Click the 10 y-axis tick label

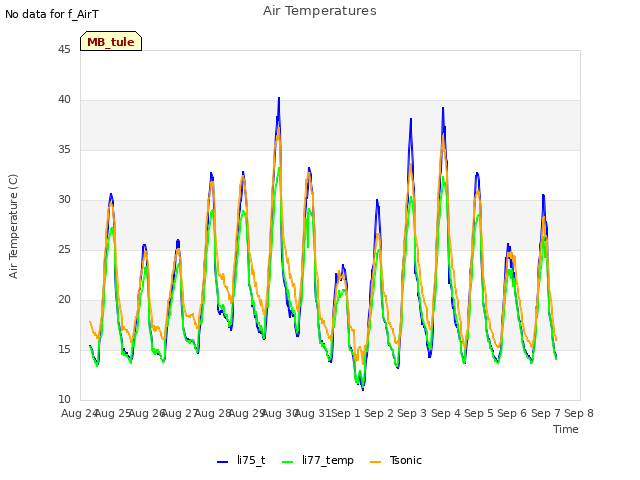tap(64, 400)
